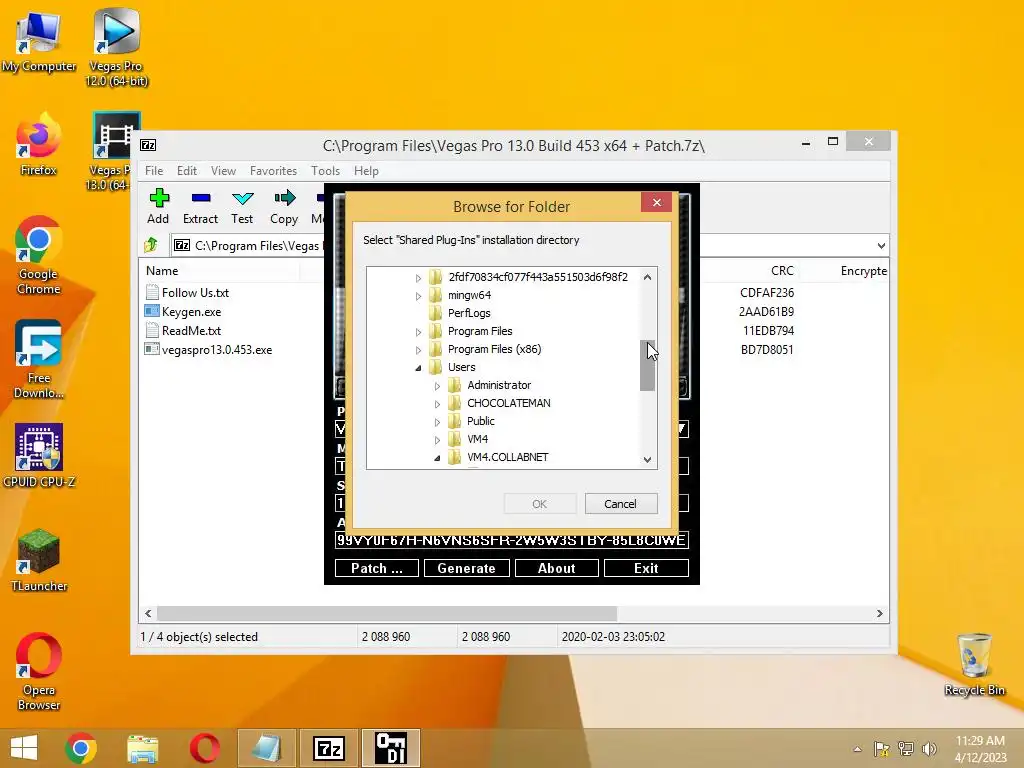The image size is (1024, 768).
Task: Close the Browse for Folder dialog
Action: pyautogui.click(x=656, y=202)
